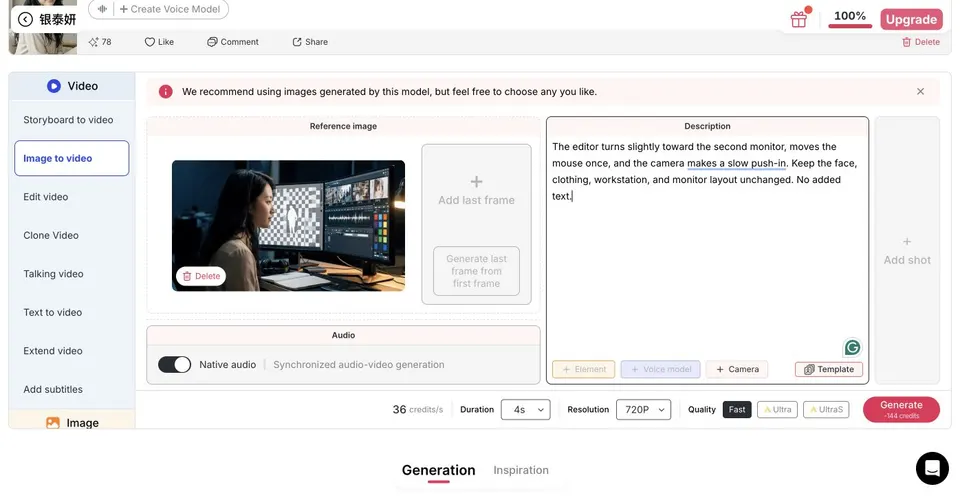Click Generate last frame from first frame

tap(476, 271)
